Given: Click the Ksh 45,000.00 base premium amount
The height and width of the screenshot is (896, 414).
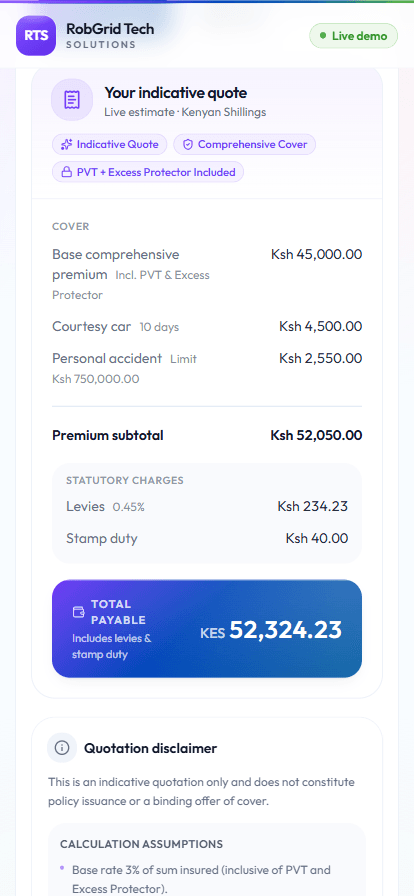Looking at the screenshot, I should click(316, 254).
